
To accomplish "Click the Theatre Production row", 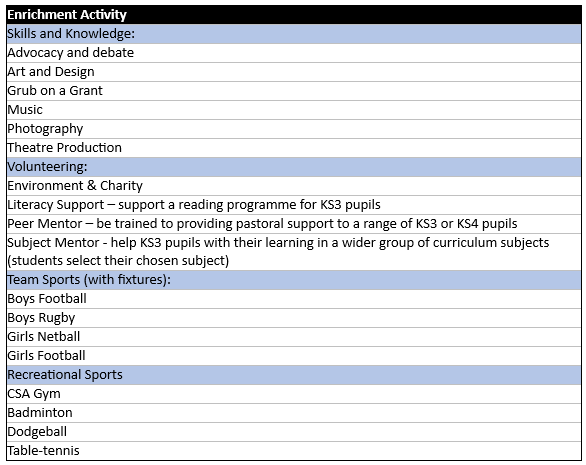I will point(294,148).
